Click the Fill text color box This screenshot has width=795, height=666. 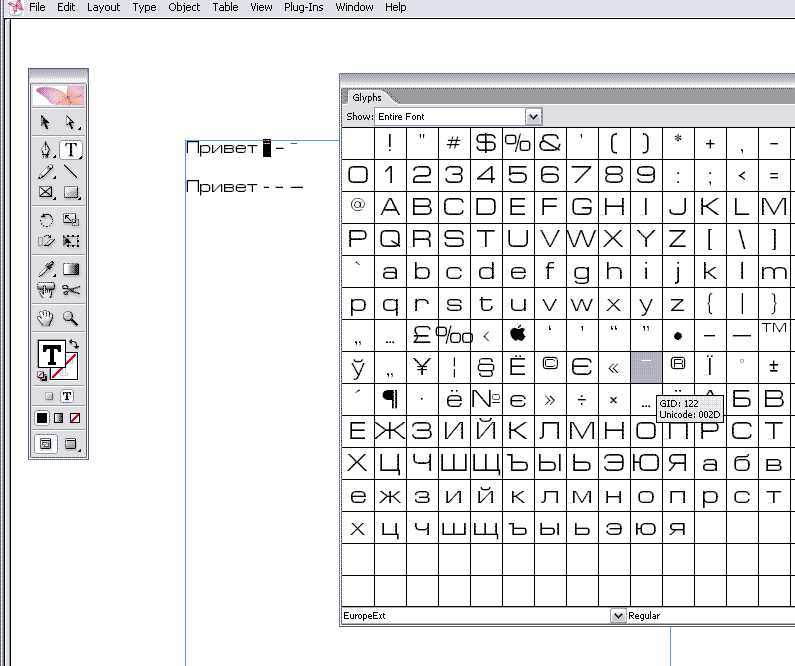coord(52,354)
